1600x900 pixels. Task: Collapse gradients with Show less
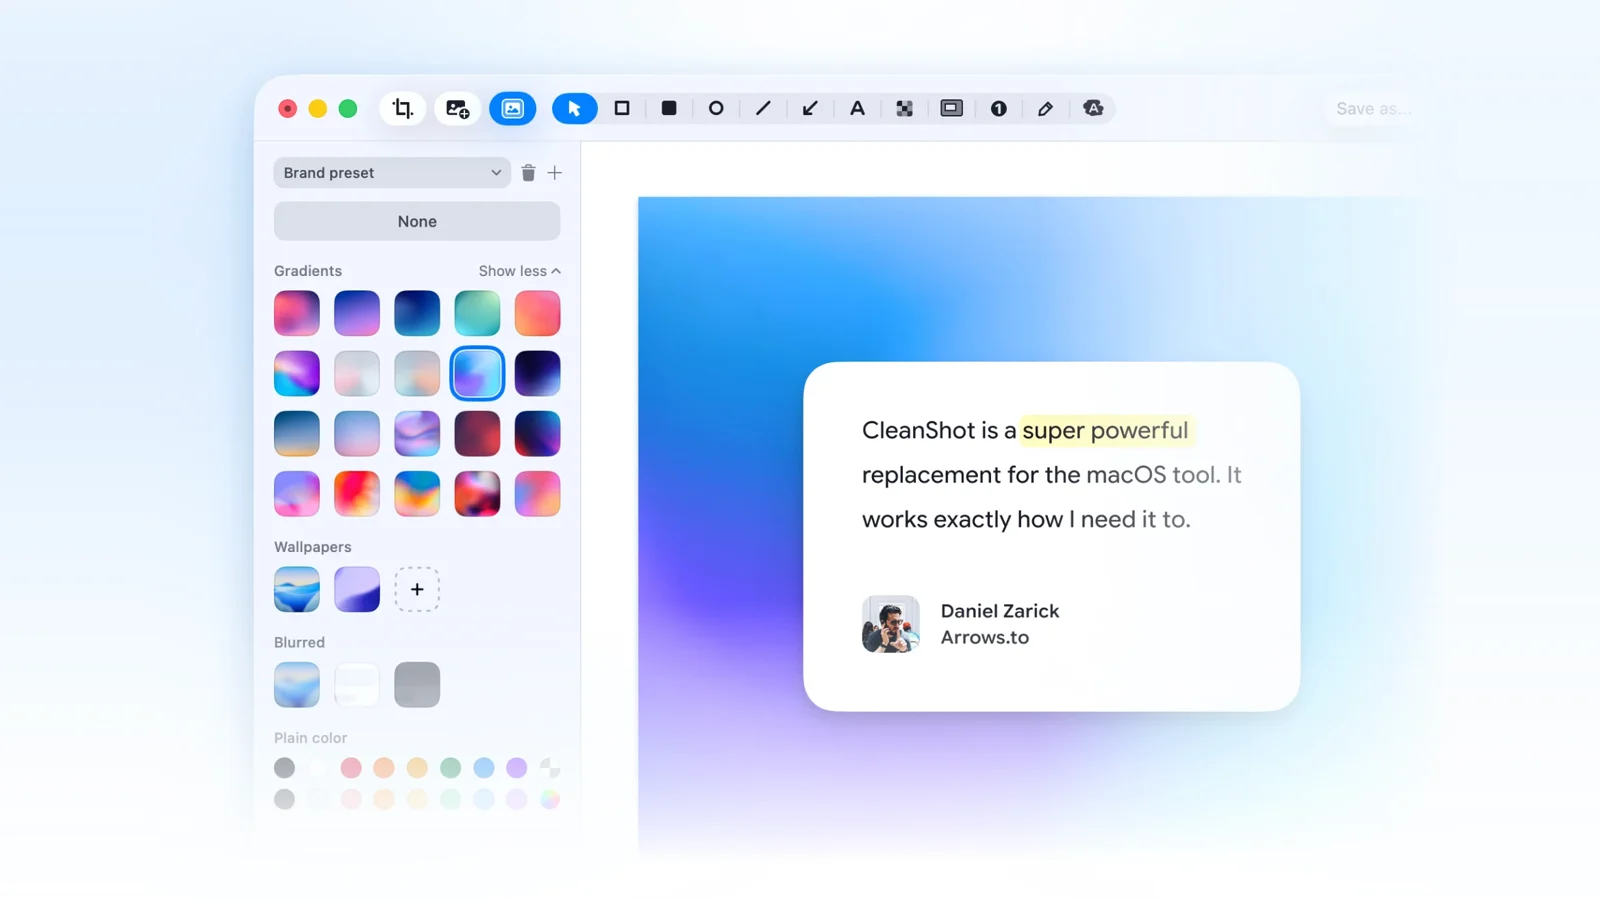click(519, 271)
